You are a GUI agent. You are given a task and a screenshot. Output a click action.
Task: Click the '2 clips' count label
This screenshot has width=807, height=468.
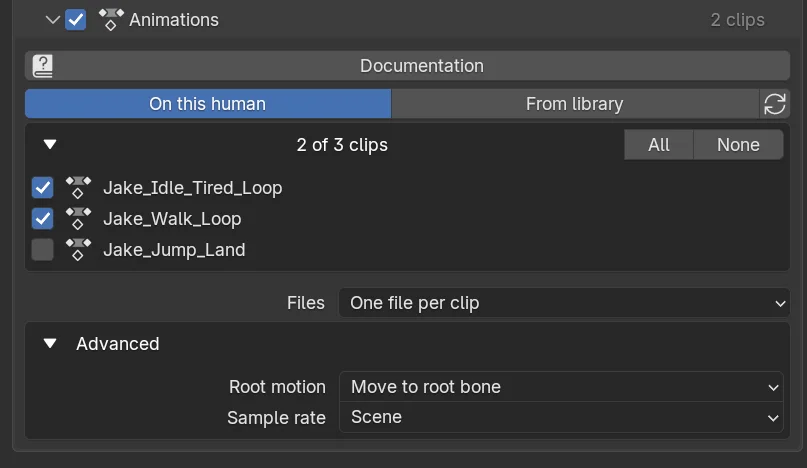click(x=738, y=20)
